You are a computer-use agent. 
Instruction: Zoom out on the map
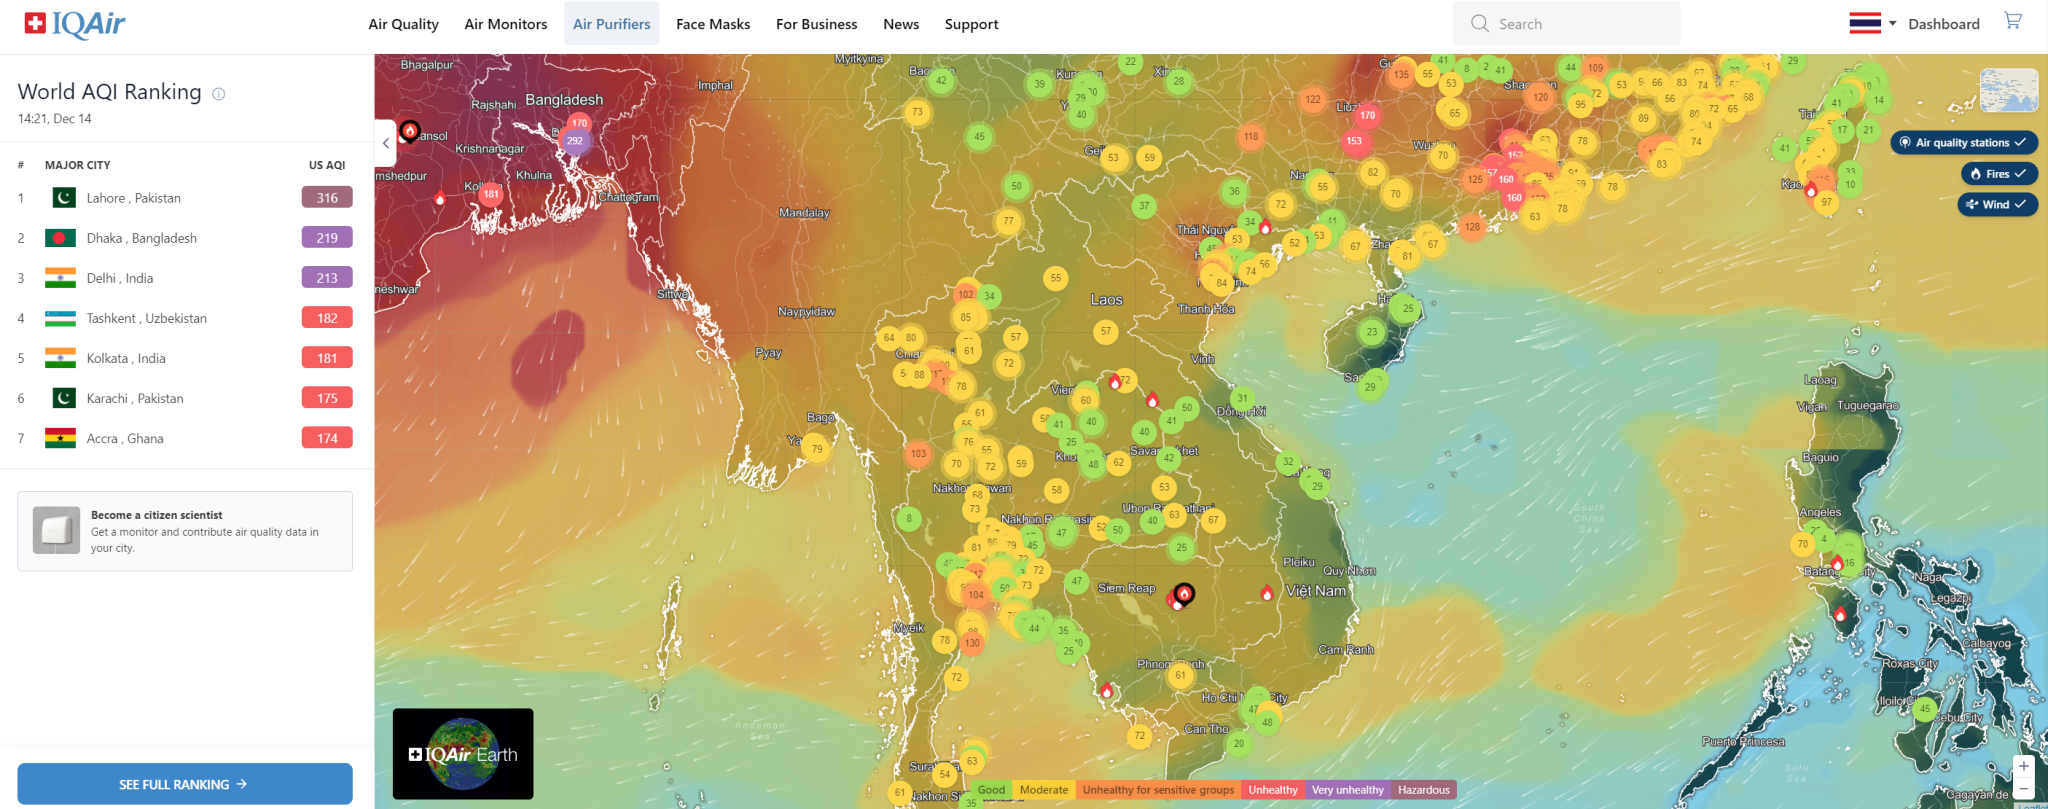click(x=2024, y=789)
